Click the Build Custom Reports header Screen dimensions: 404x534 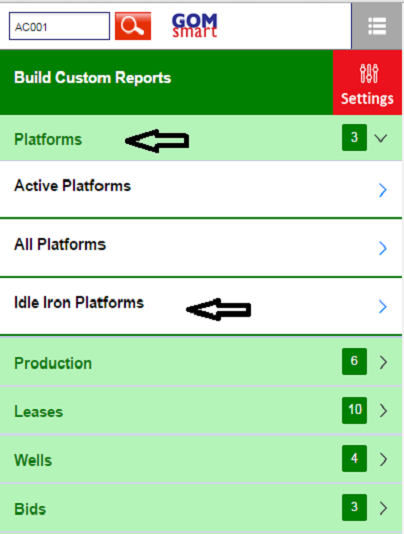(92, 78)
